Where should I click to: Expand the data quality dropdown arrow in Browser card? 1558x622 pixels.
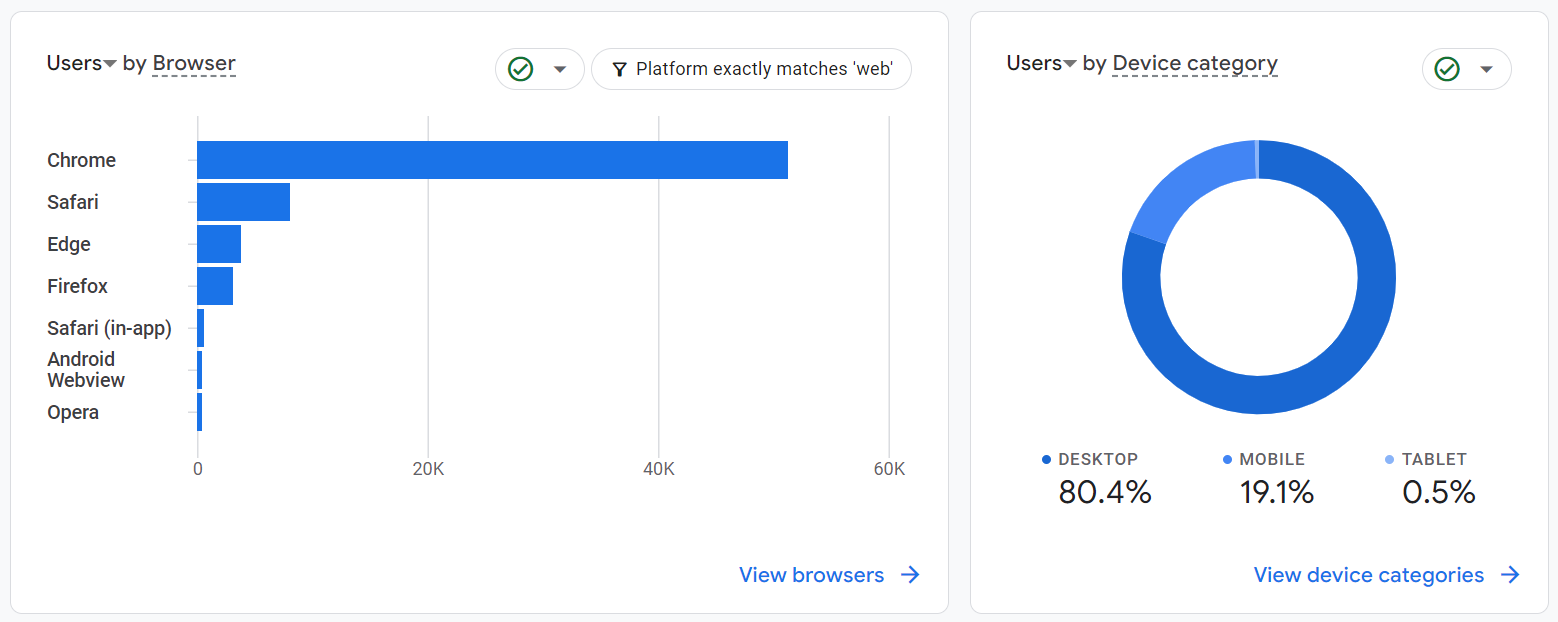pyautogui.click(x=560, y=69)
